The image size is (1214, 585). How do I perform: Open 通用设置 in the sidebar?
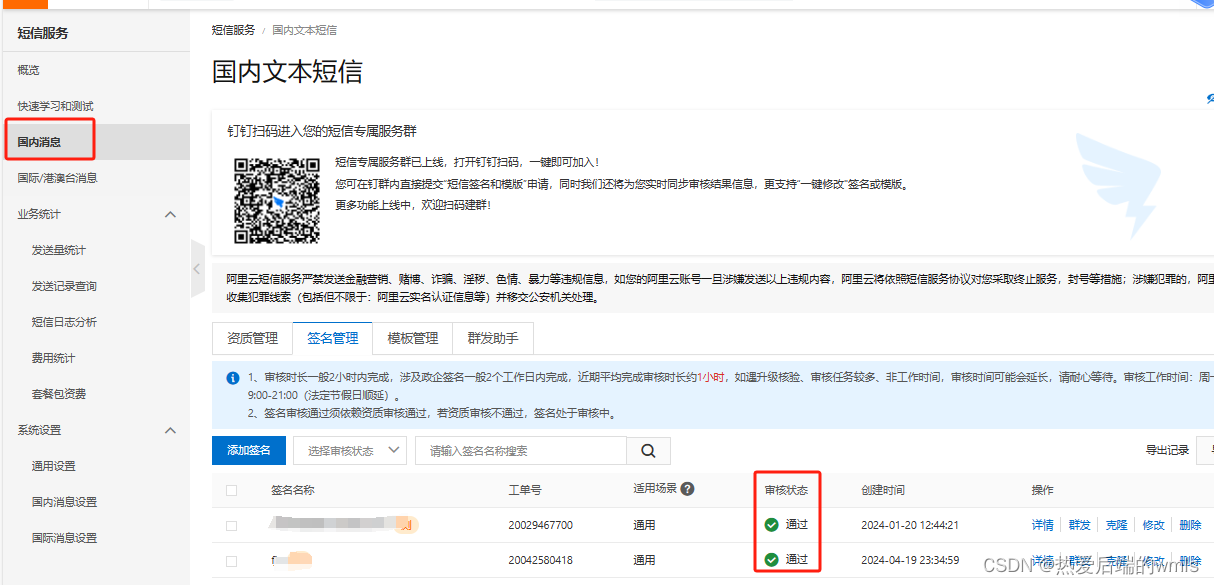pos(53,466)
